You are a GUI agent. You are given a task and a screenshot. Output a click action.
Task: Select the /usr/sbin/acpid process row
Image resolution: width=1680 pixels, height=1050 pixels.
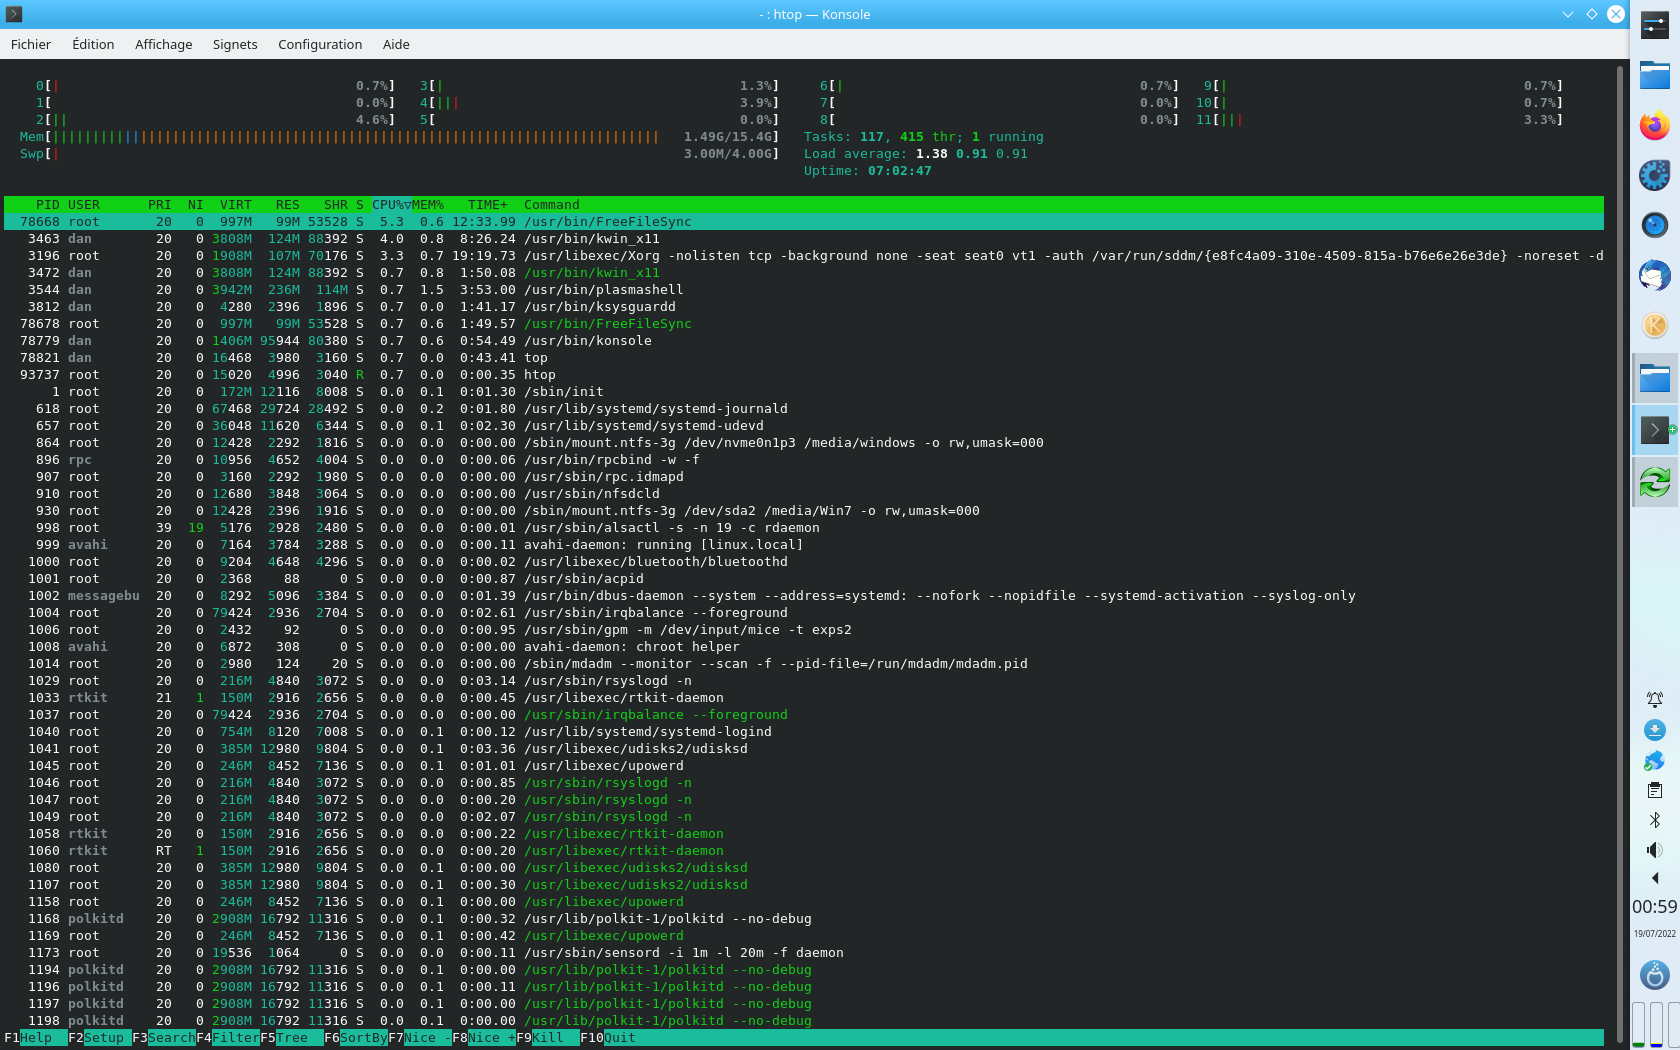pos(804,579)
